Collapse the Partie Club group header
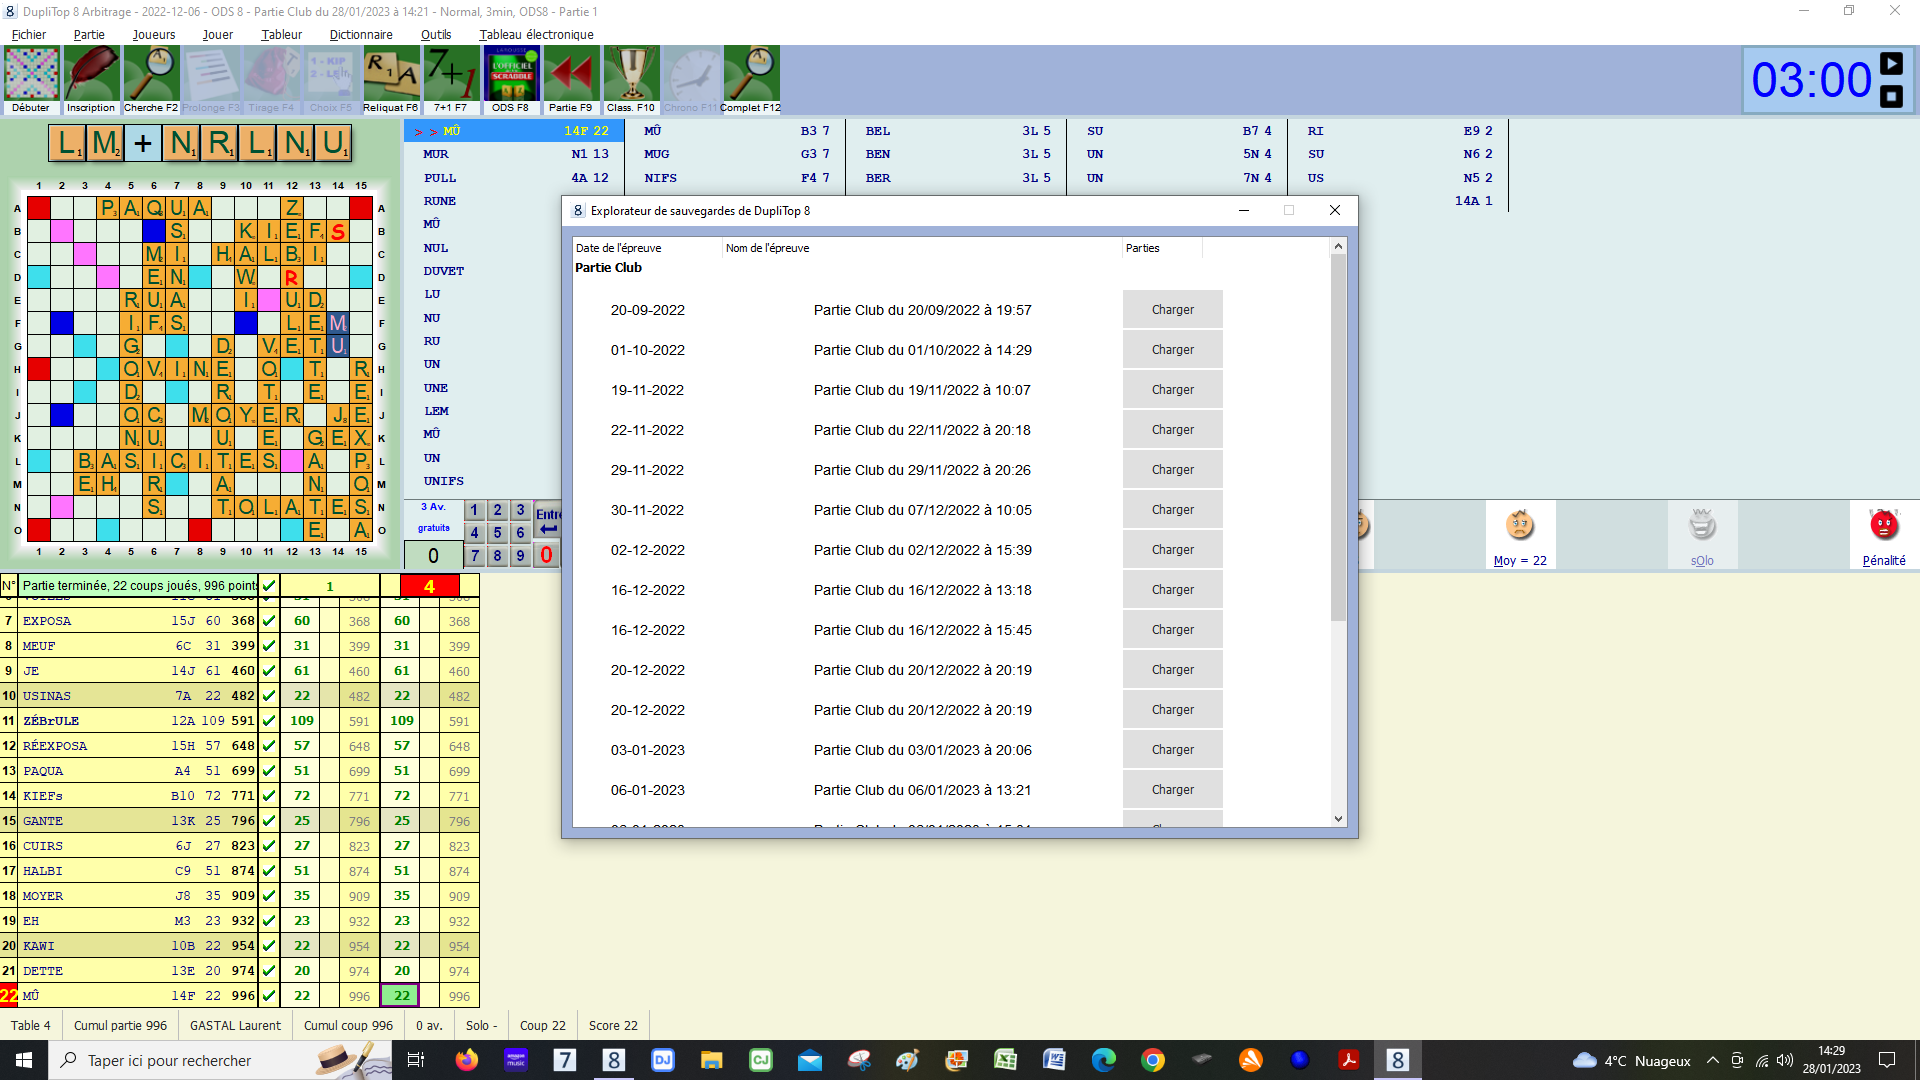The image size is (1920, 1080). pos(608,268)
